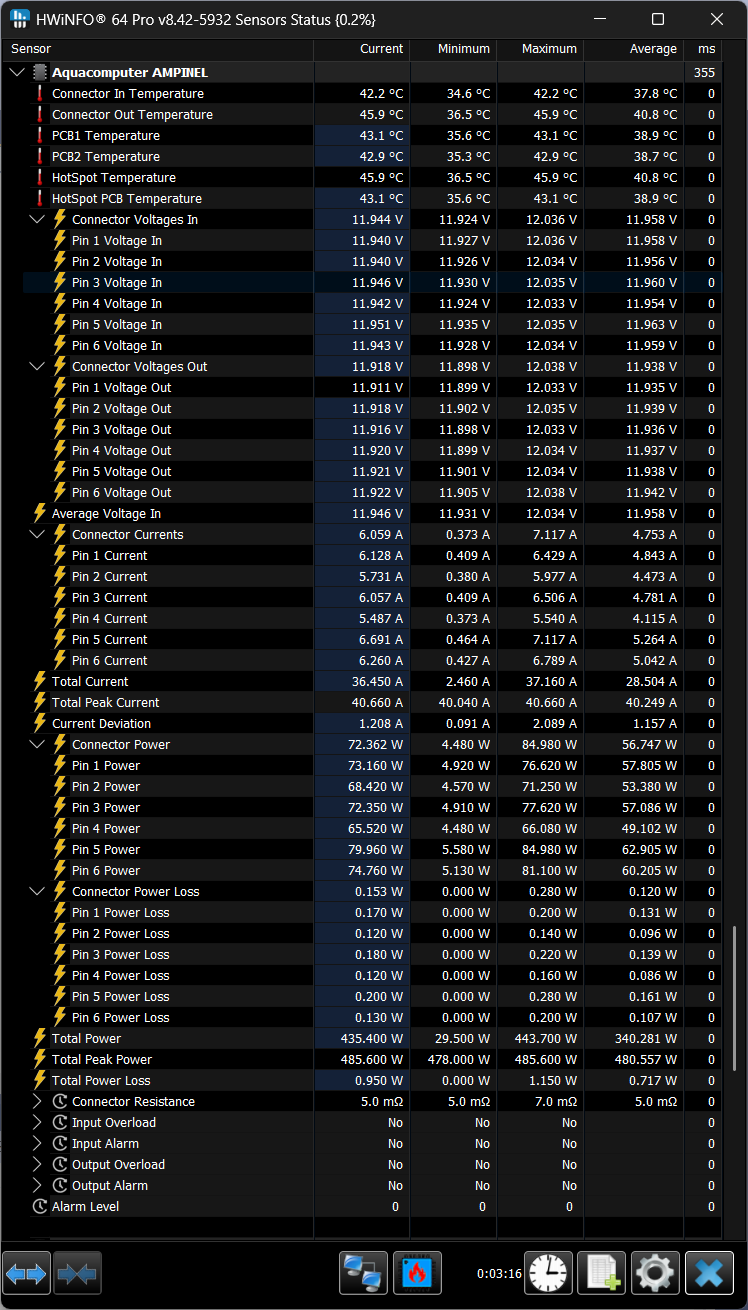Click the expand layout blue arrows button
Viewport: 748px width, 1310px height.
coord(26,1274)
